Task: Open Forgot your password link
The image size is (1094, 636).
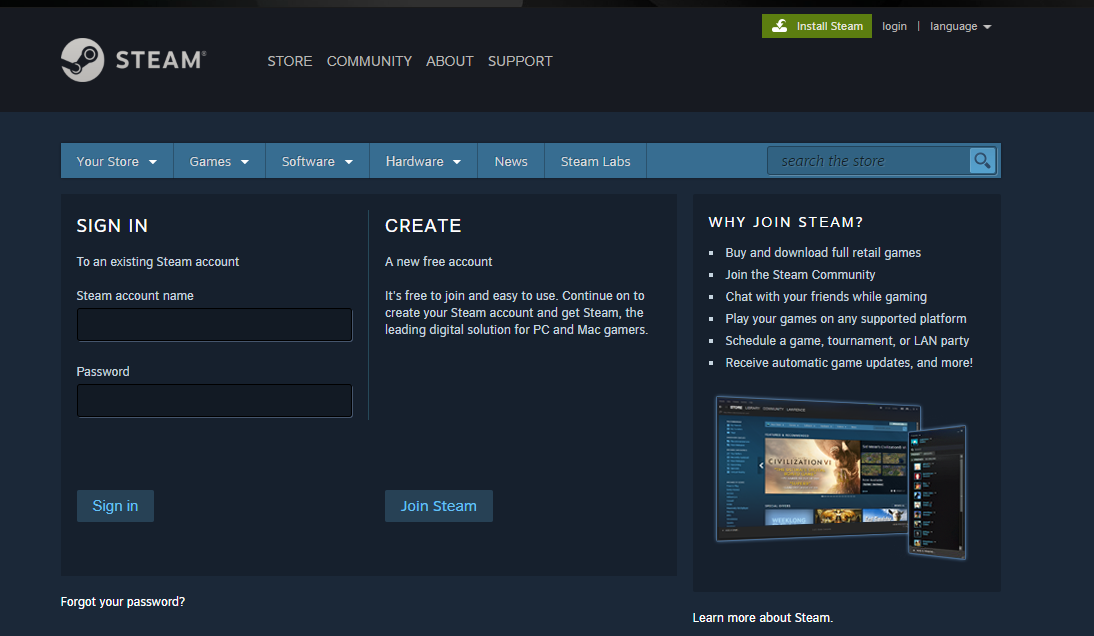Action: (123, 601)
